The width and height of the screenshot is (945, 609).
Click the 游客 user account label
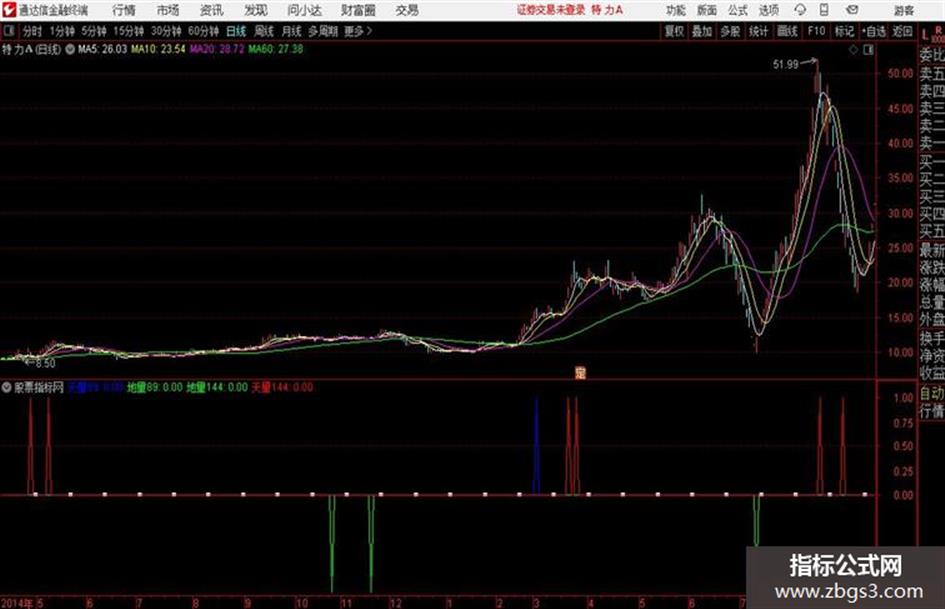tap(904, 10)
